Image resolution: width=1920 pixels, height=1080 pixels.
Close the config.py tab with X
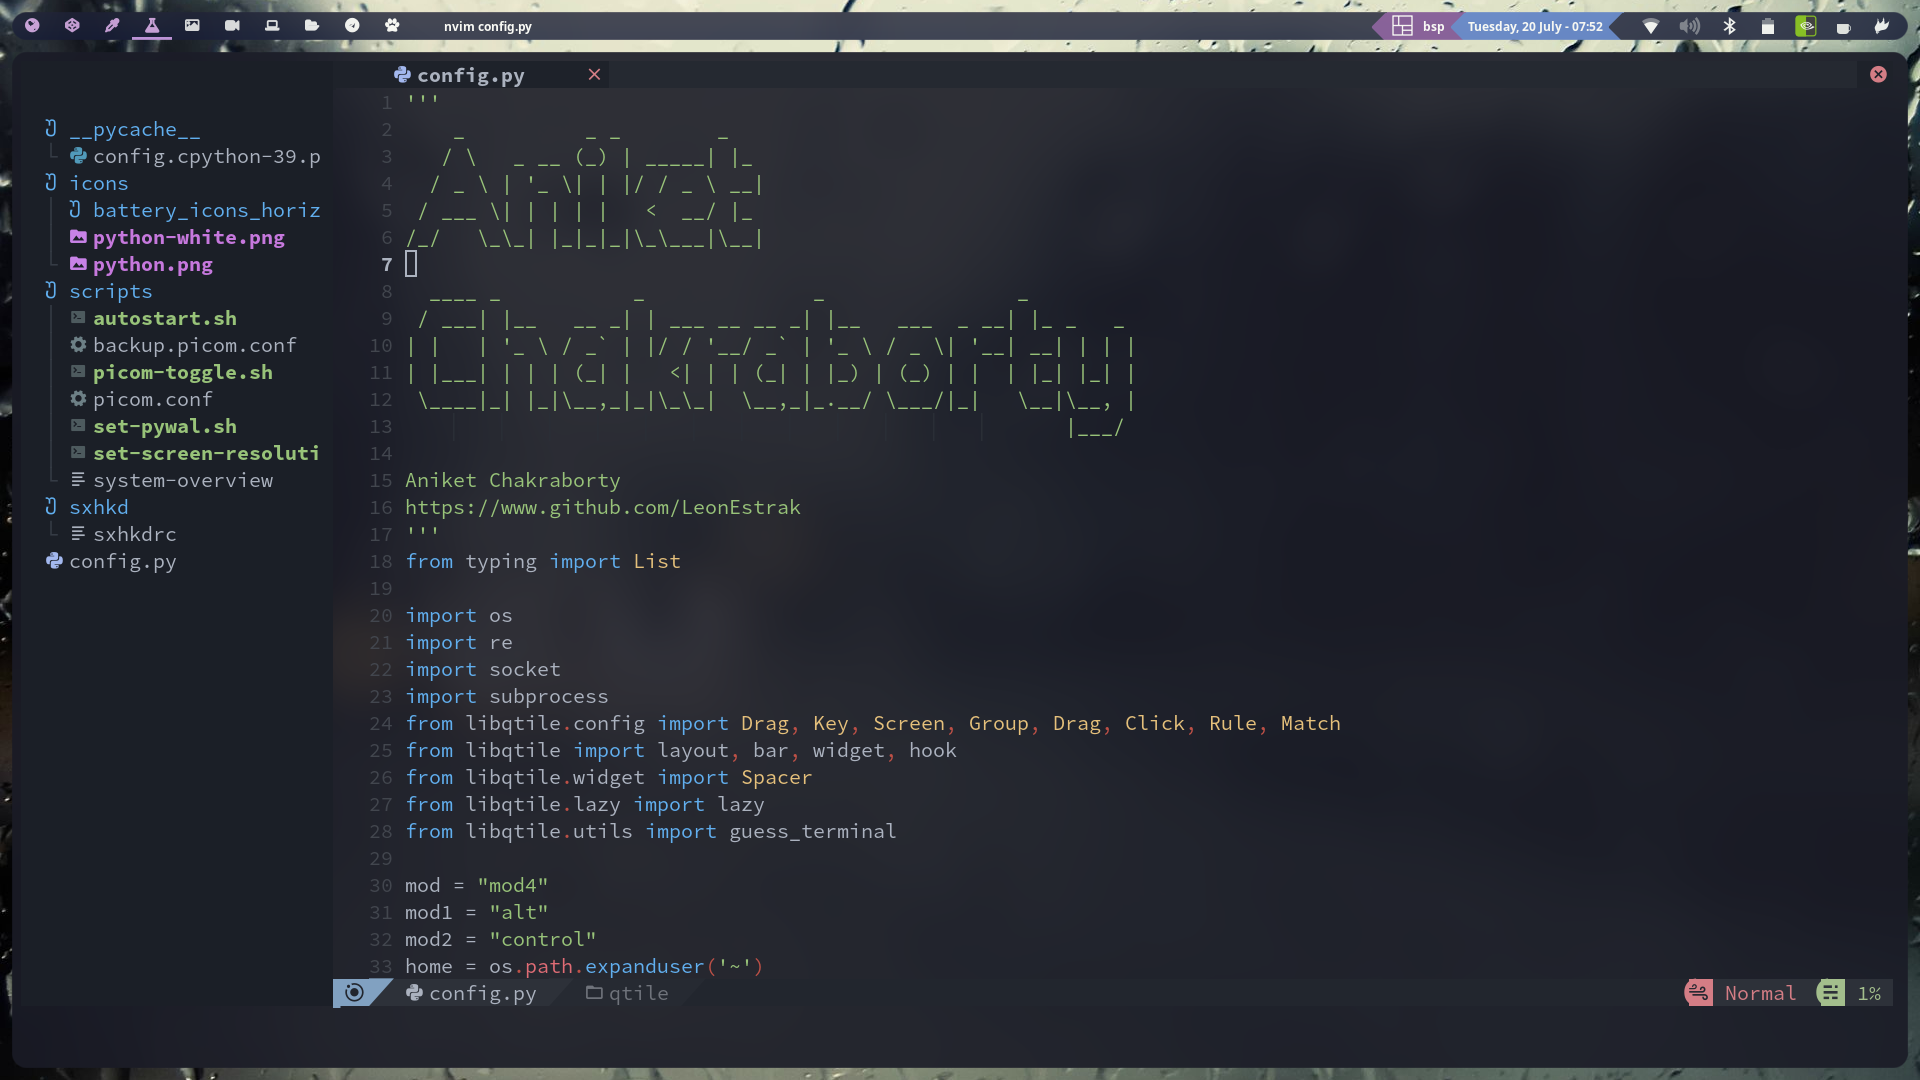(x=594, y=75)
